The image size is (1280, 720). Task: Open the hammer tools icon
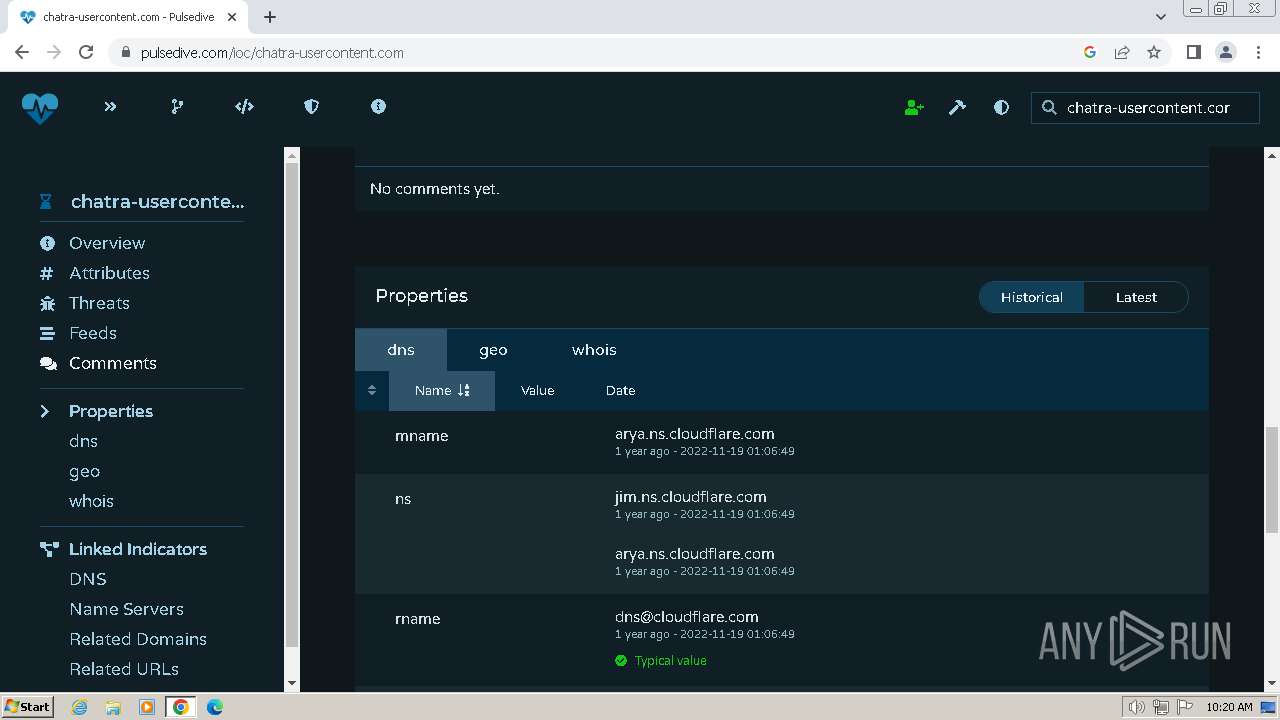point(957,107)
